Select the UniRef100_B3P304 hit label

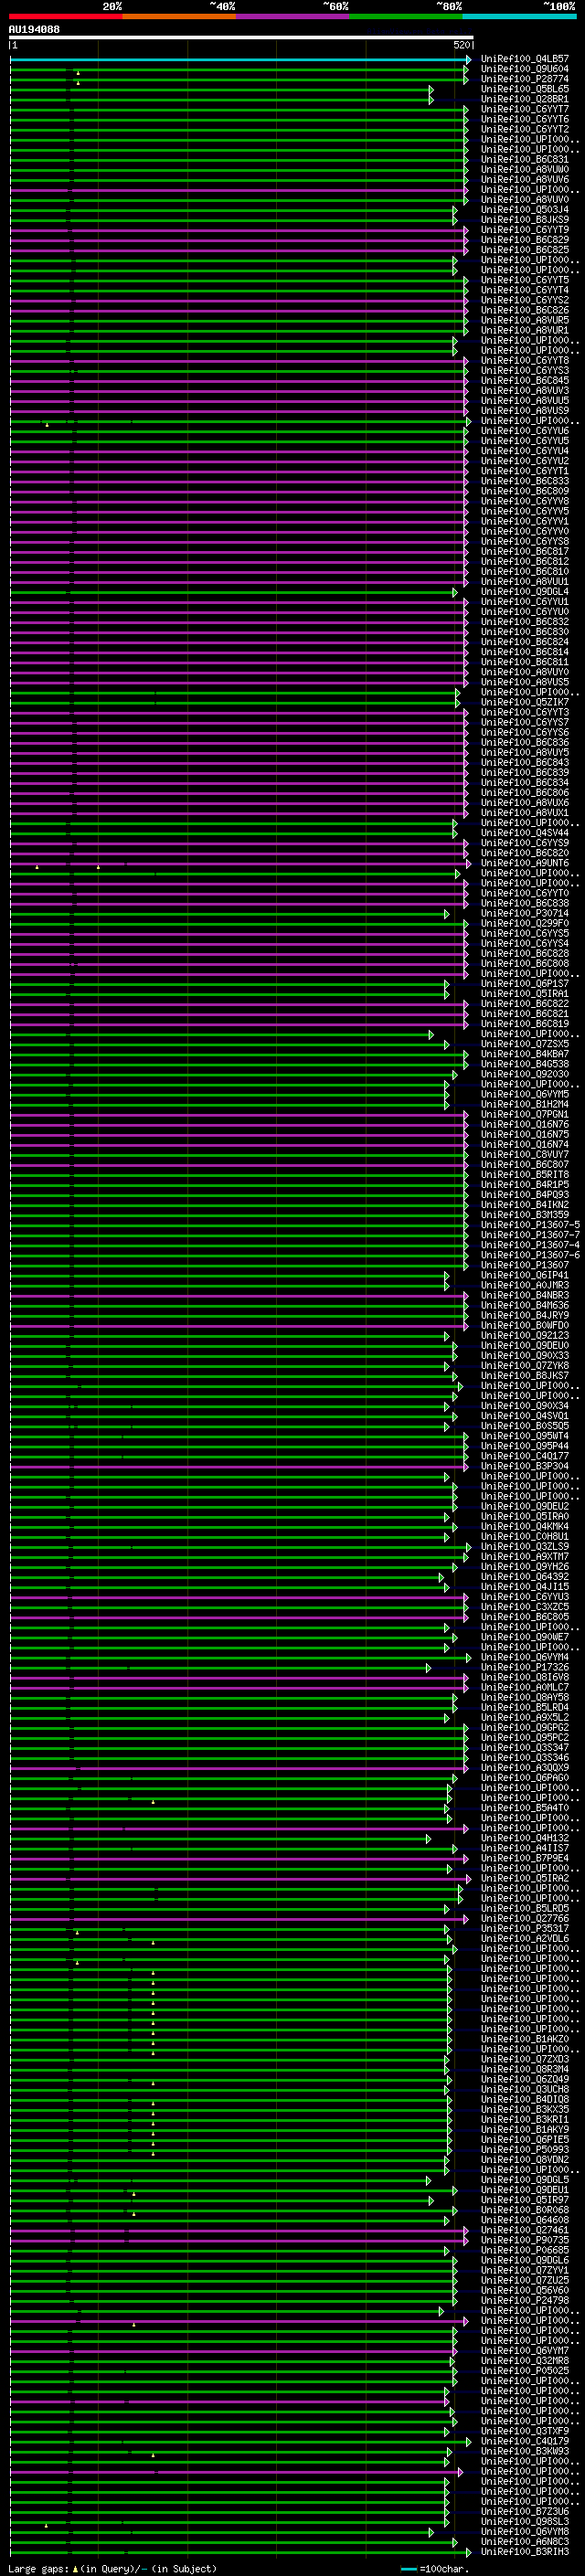[x=525, y=1467]
